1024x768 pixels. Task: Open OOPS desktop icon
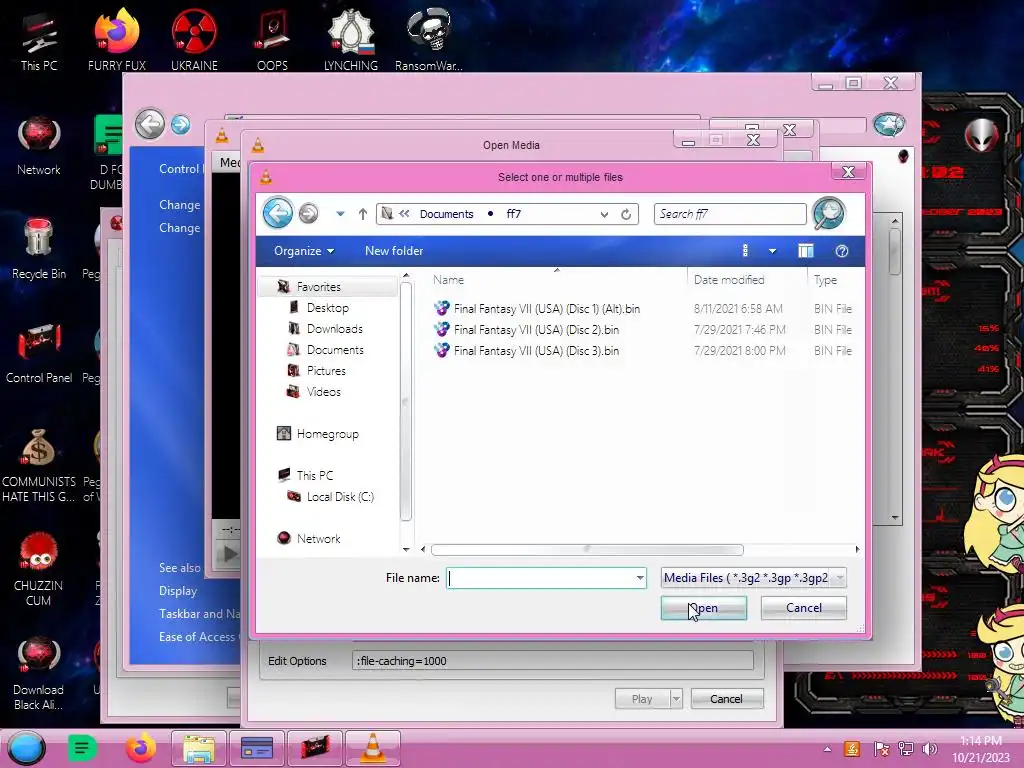pyautogui.click(x=272, y=40)
